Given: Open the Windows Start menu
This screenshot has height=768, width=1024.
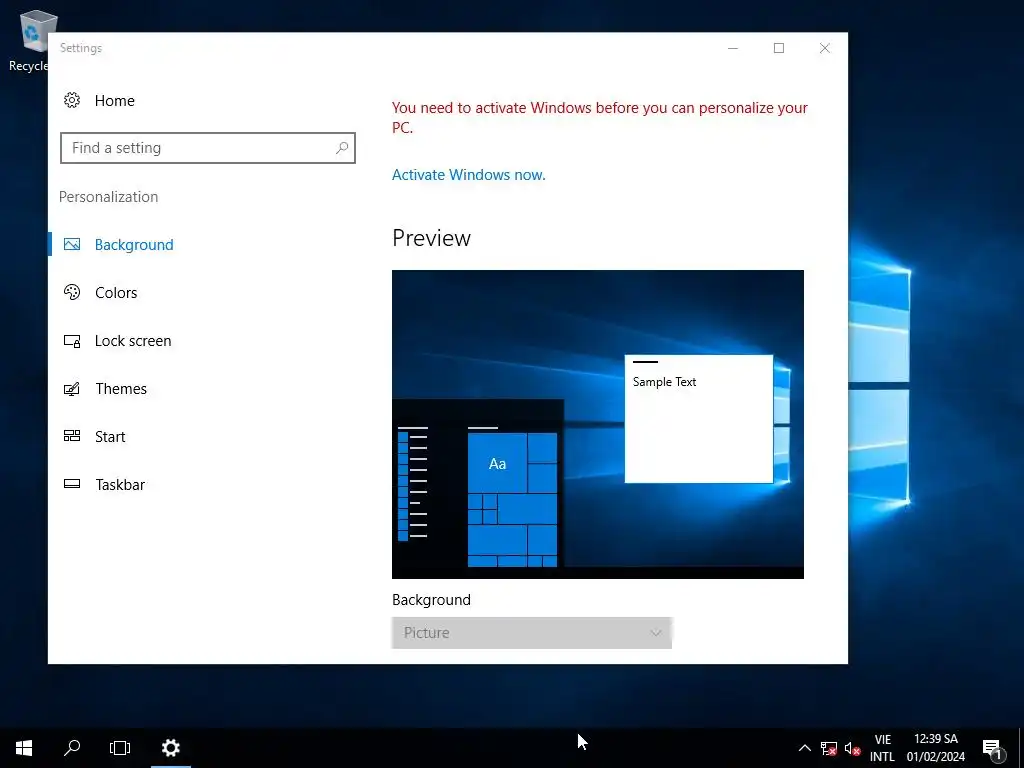Looking at the screenshot, I should (24, 748).
